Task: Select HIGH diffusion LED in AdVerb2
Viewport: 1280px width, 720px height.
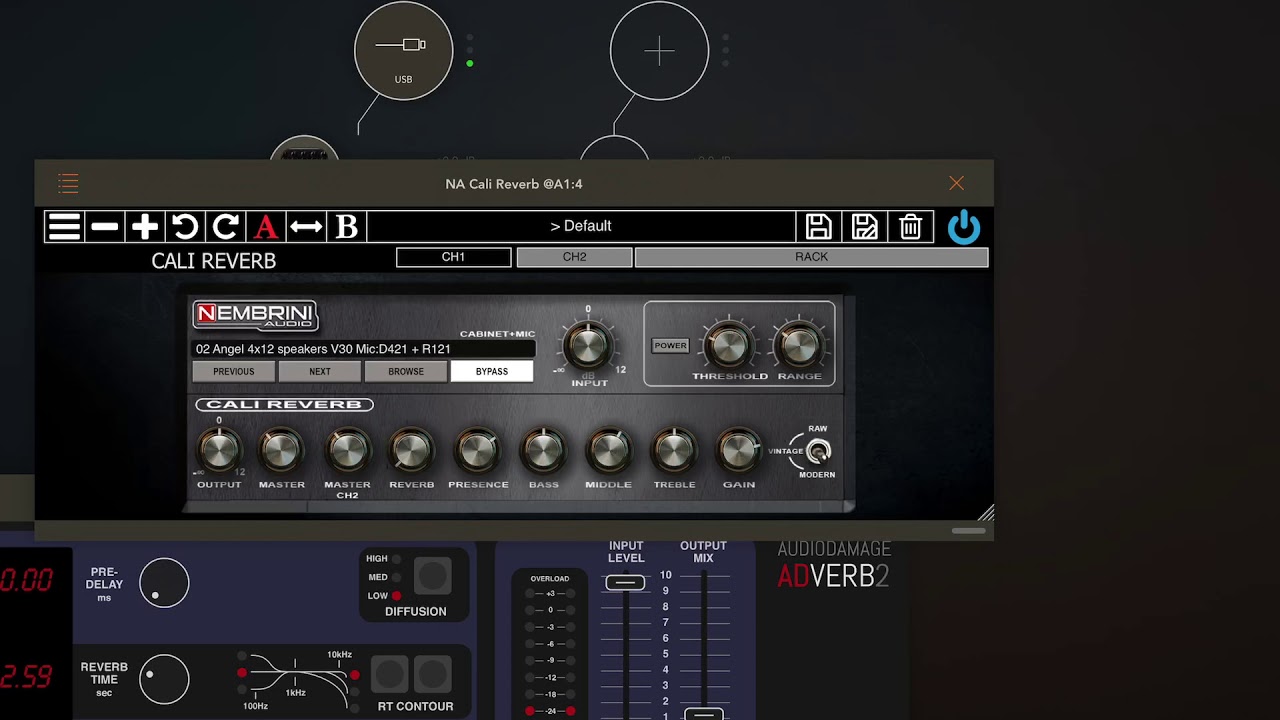Action: [x=396, y=559]
